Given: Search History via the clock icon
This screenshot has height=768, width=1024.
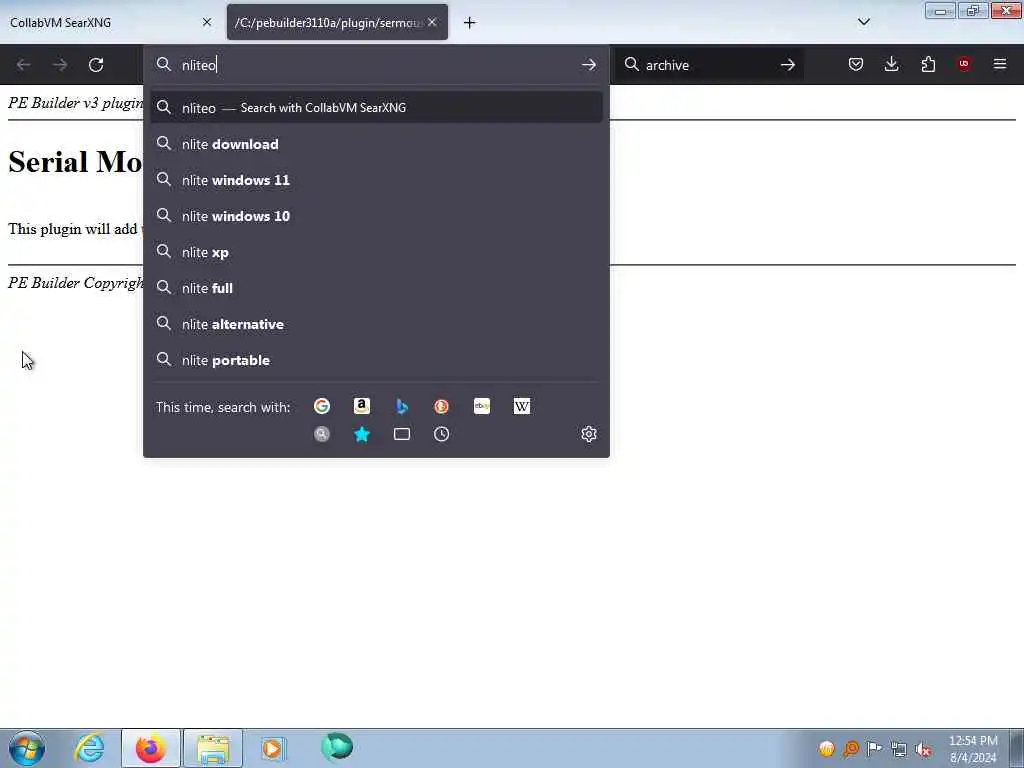Looking at the screenshot, I should [x=441, y=434].
